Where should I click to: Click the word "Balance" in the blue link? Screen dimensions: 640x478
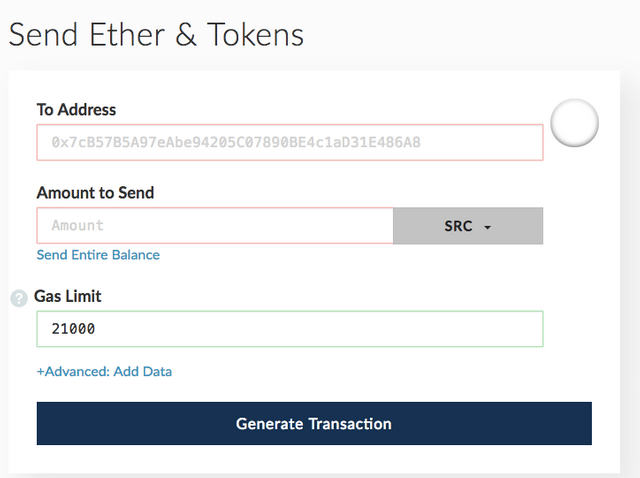[136, 255]
